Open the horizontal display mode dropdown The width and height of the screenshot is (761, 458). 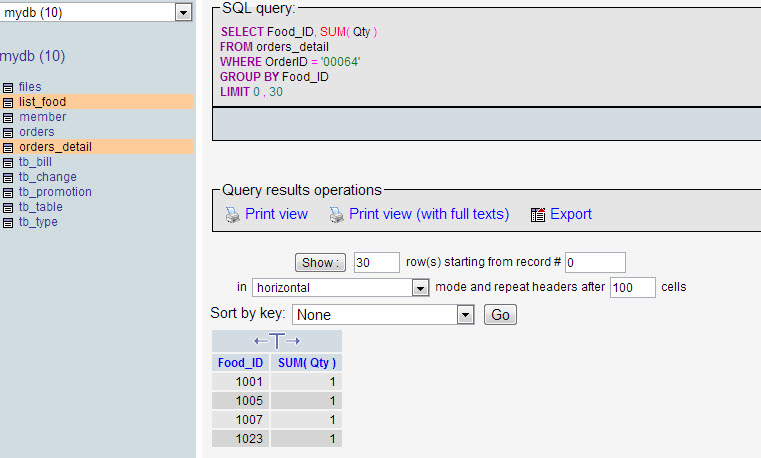pos(420,288)
